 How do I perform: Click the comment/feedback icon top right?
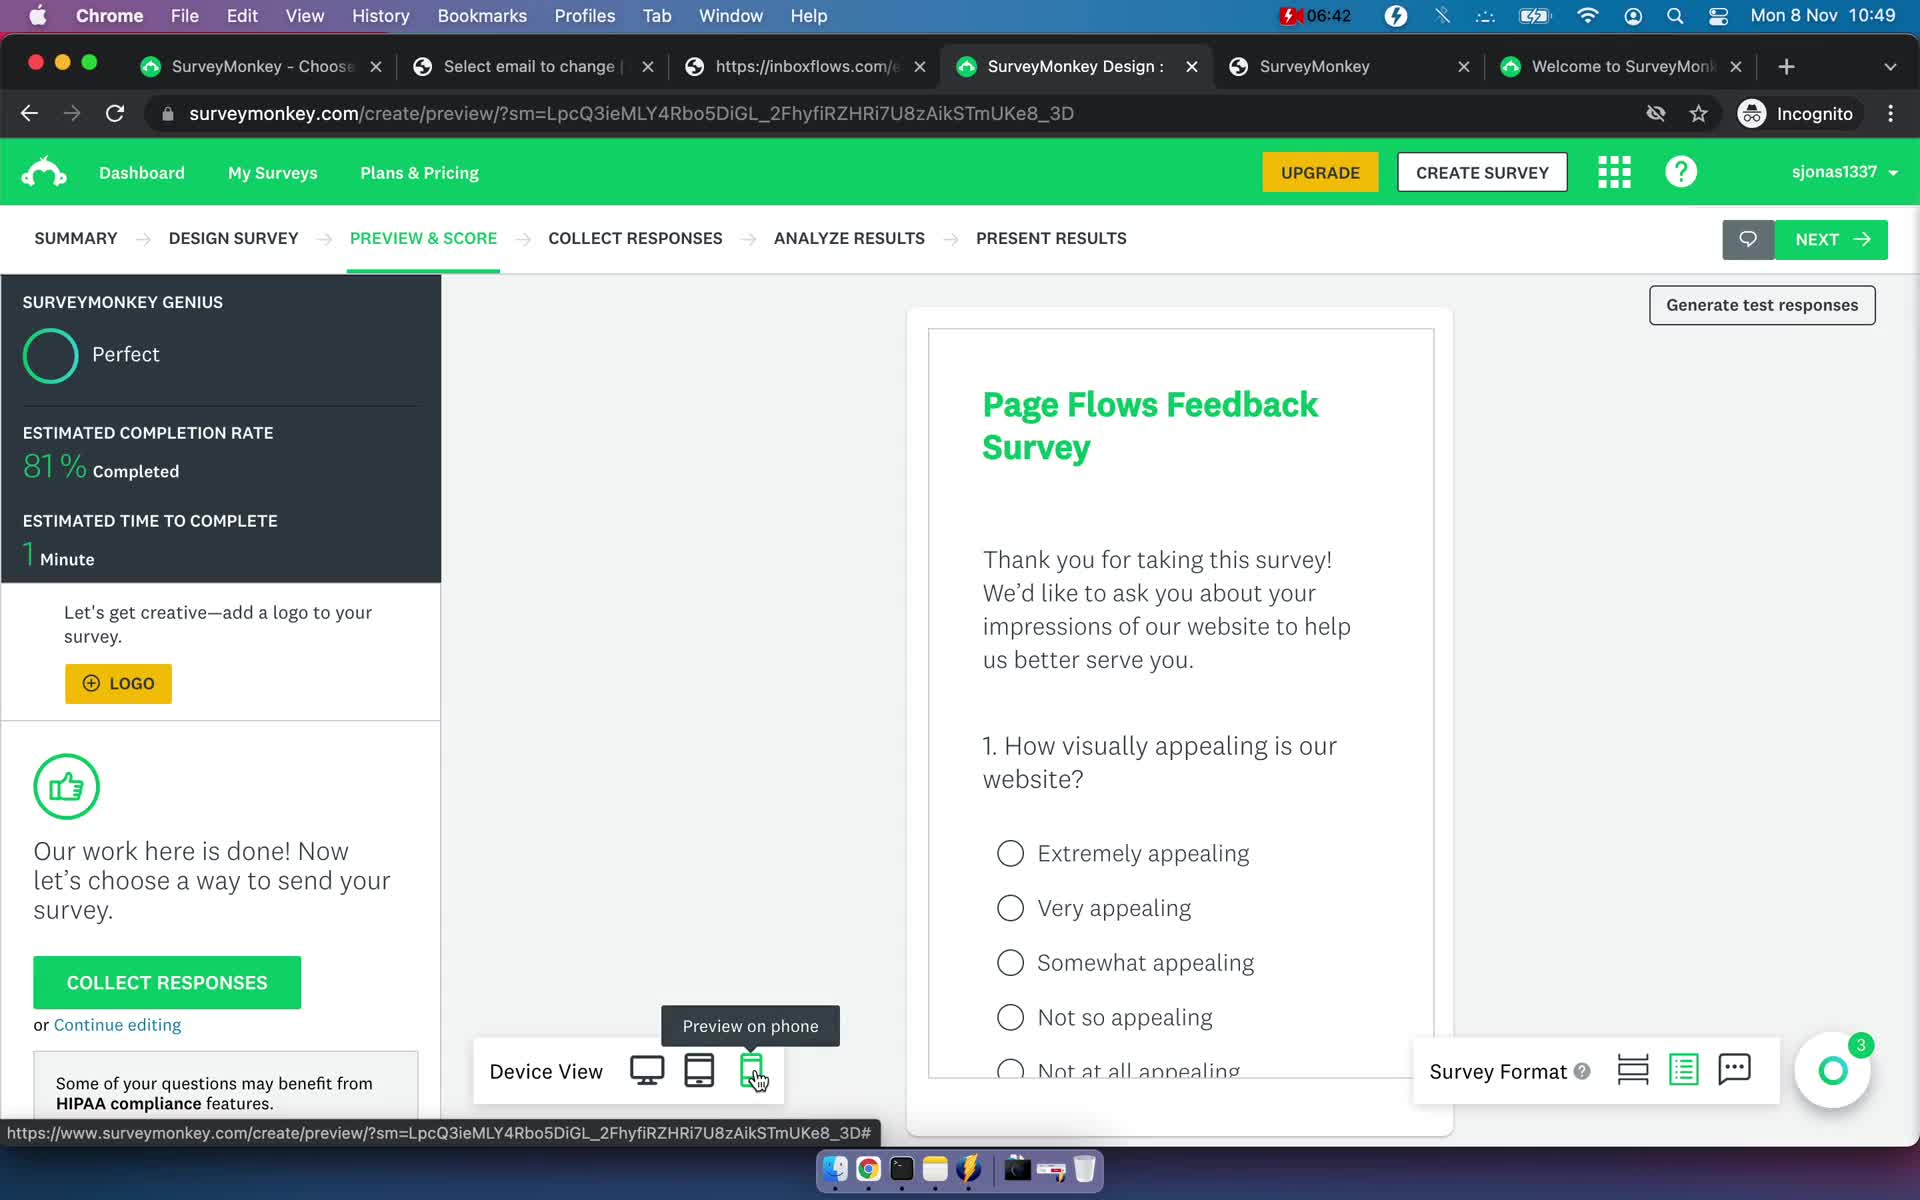(x=1747, y=238)
